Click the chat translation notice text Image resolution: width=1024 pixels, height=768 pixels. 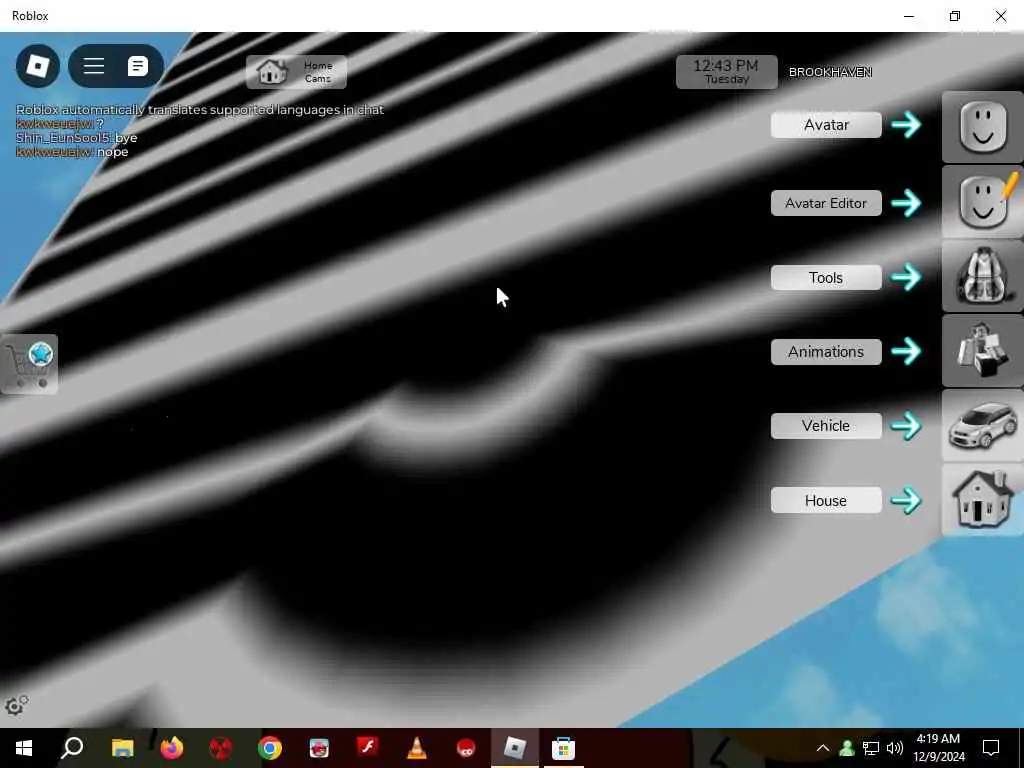coord(200,110)
